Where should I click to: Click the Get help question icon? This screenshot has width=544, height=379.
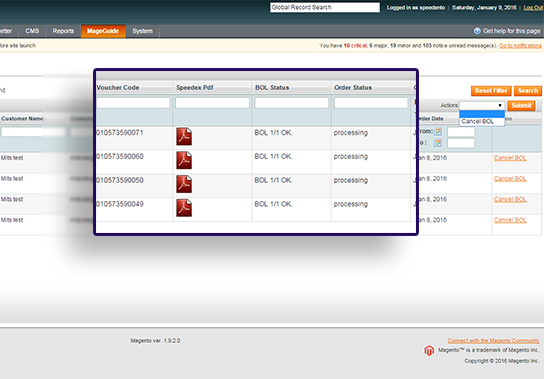[477, 31]
